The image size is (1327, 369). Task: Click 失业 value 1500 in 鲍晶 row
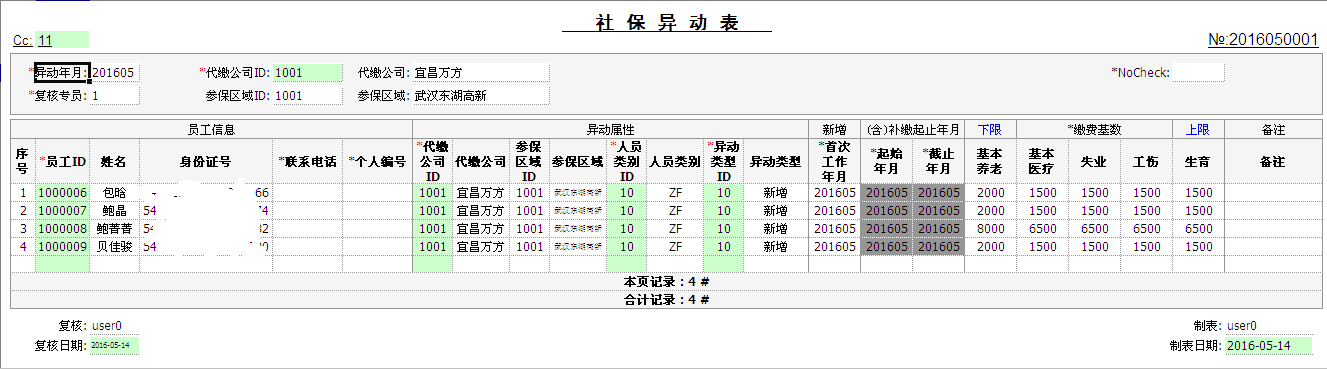pyautogui.click(x=1094, y=211)
